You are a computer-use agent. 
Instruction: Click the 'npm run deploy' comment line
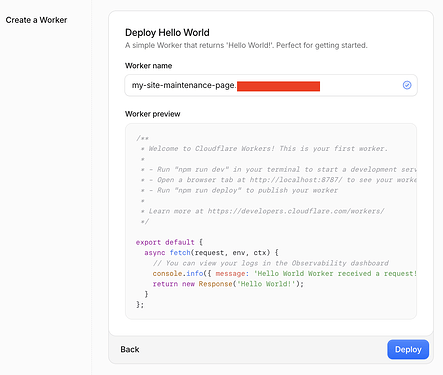(239, 190)
